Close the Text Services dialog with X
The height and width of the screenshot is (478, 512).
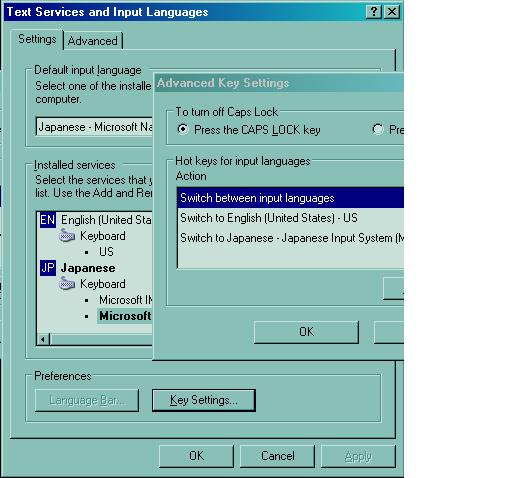point(392,12)
